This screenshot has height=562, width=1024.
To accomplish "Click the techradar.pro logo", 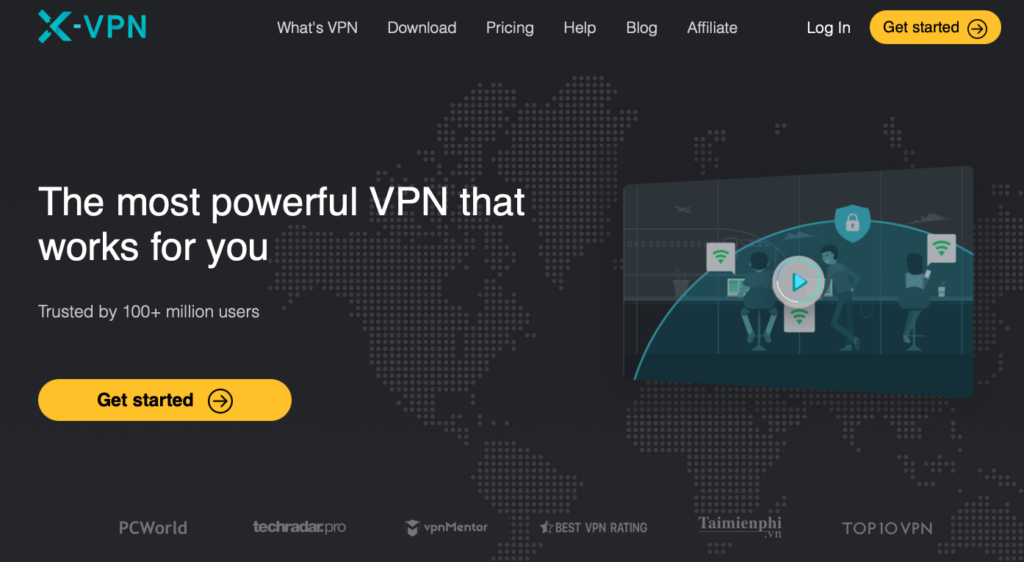I will tap(299, 527).
